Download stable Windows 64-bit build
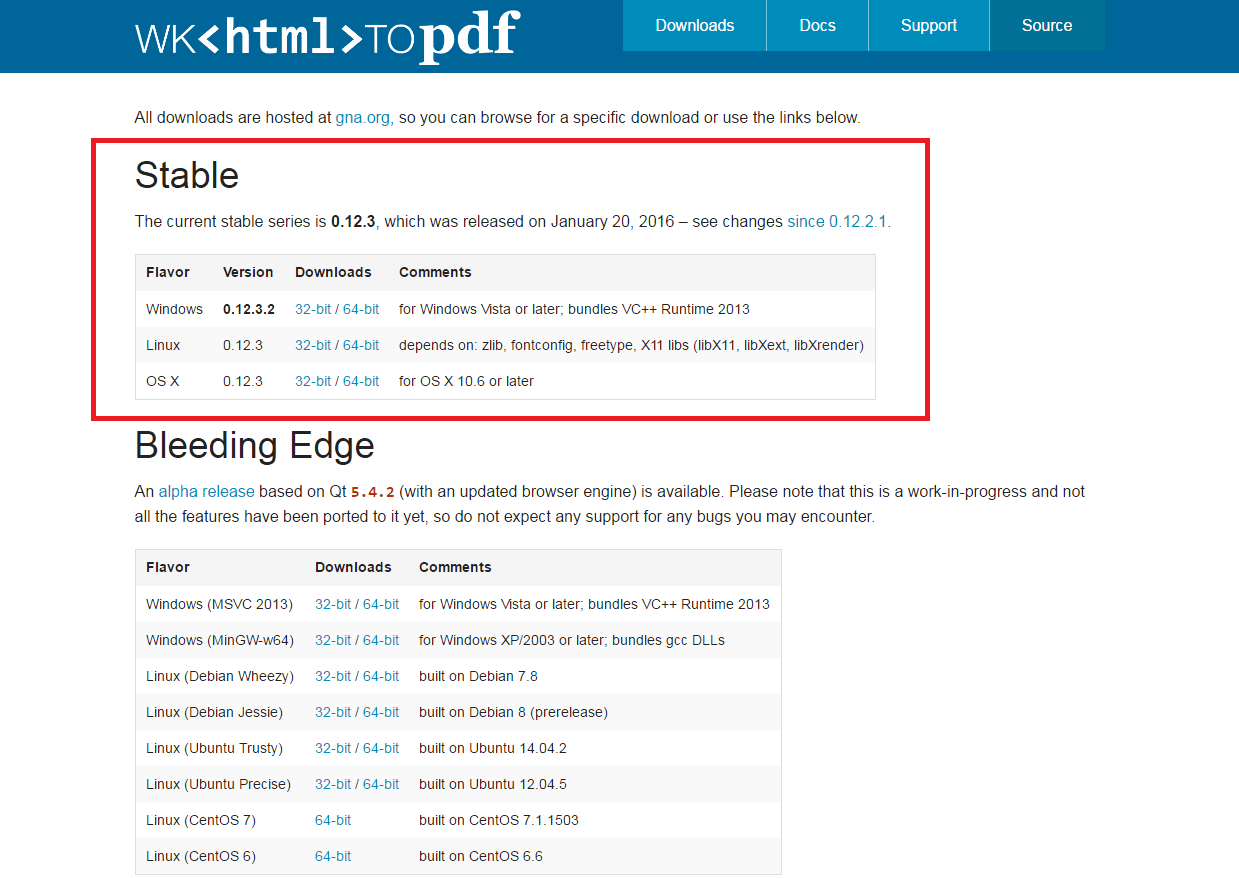Viewport: 1239px width, 878px height. tap(361, 309)
